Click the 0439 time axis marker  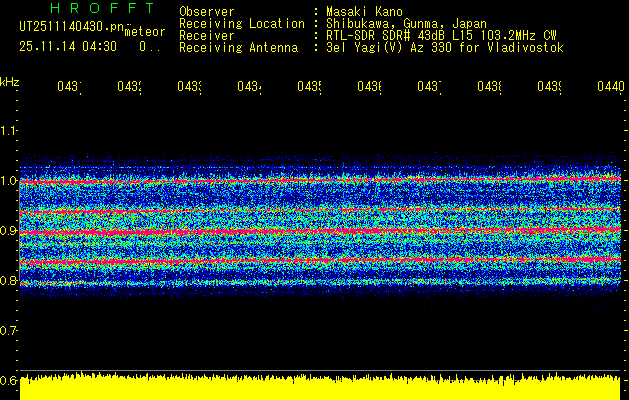549,86
